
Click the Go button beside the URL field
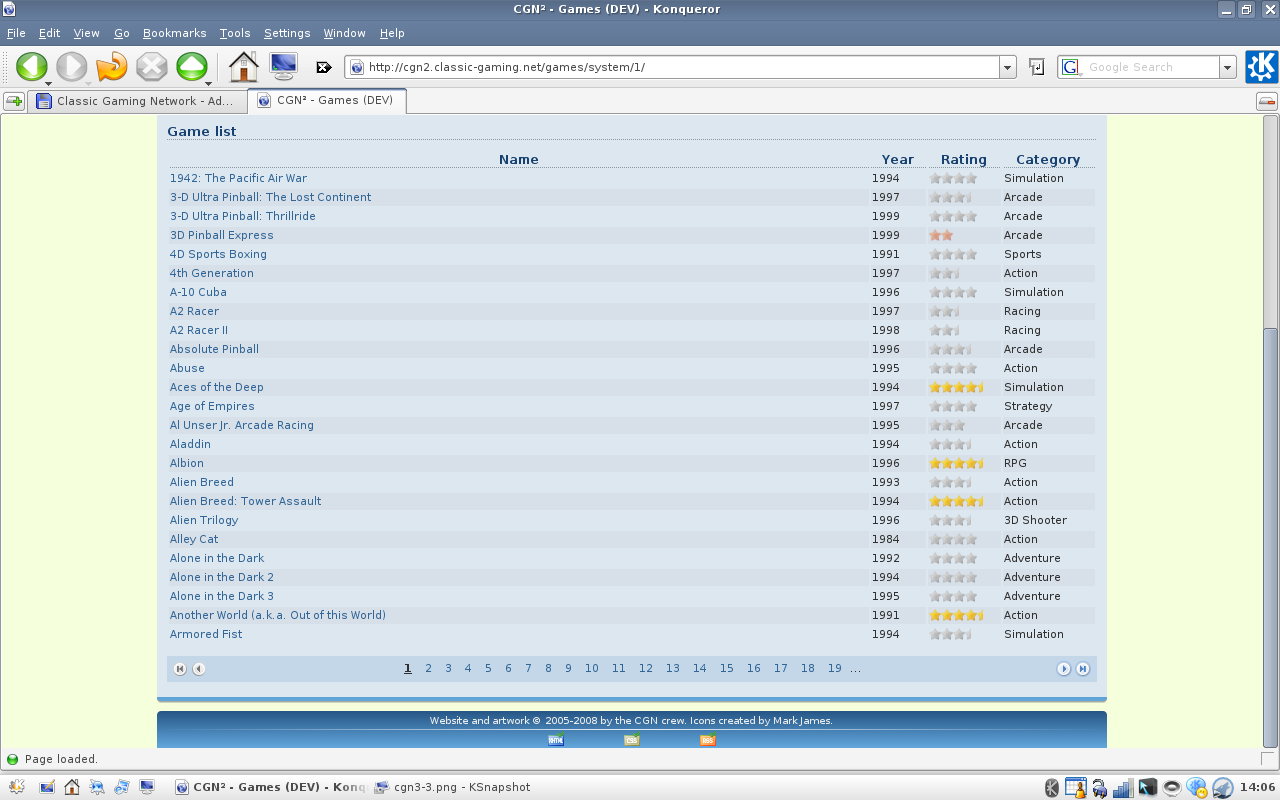click(x=1037, y=67)
